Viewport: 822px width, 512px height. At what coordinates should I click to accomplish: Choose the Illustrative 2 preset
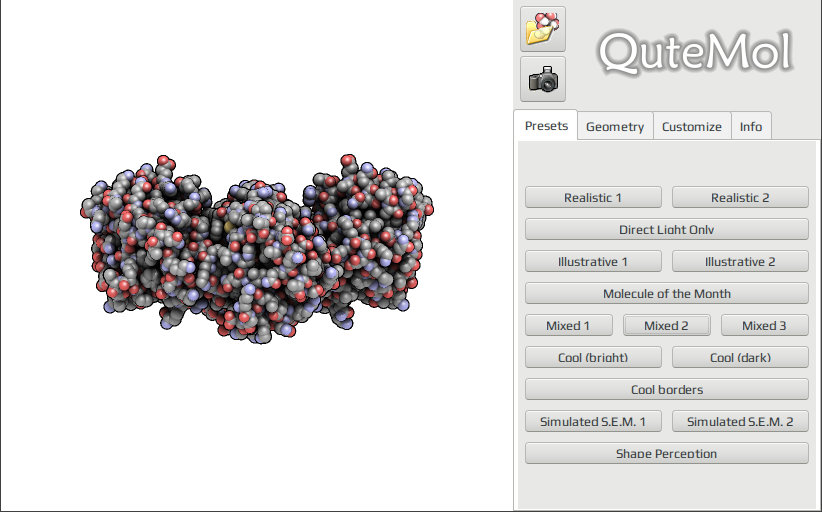740,262
